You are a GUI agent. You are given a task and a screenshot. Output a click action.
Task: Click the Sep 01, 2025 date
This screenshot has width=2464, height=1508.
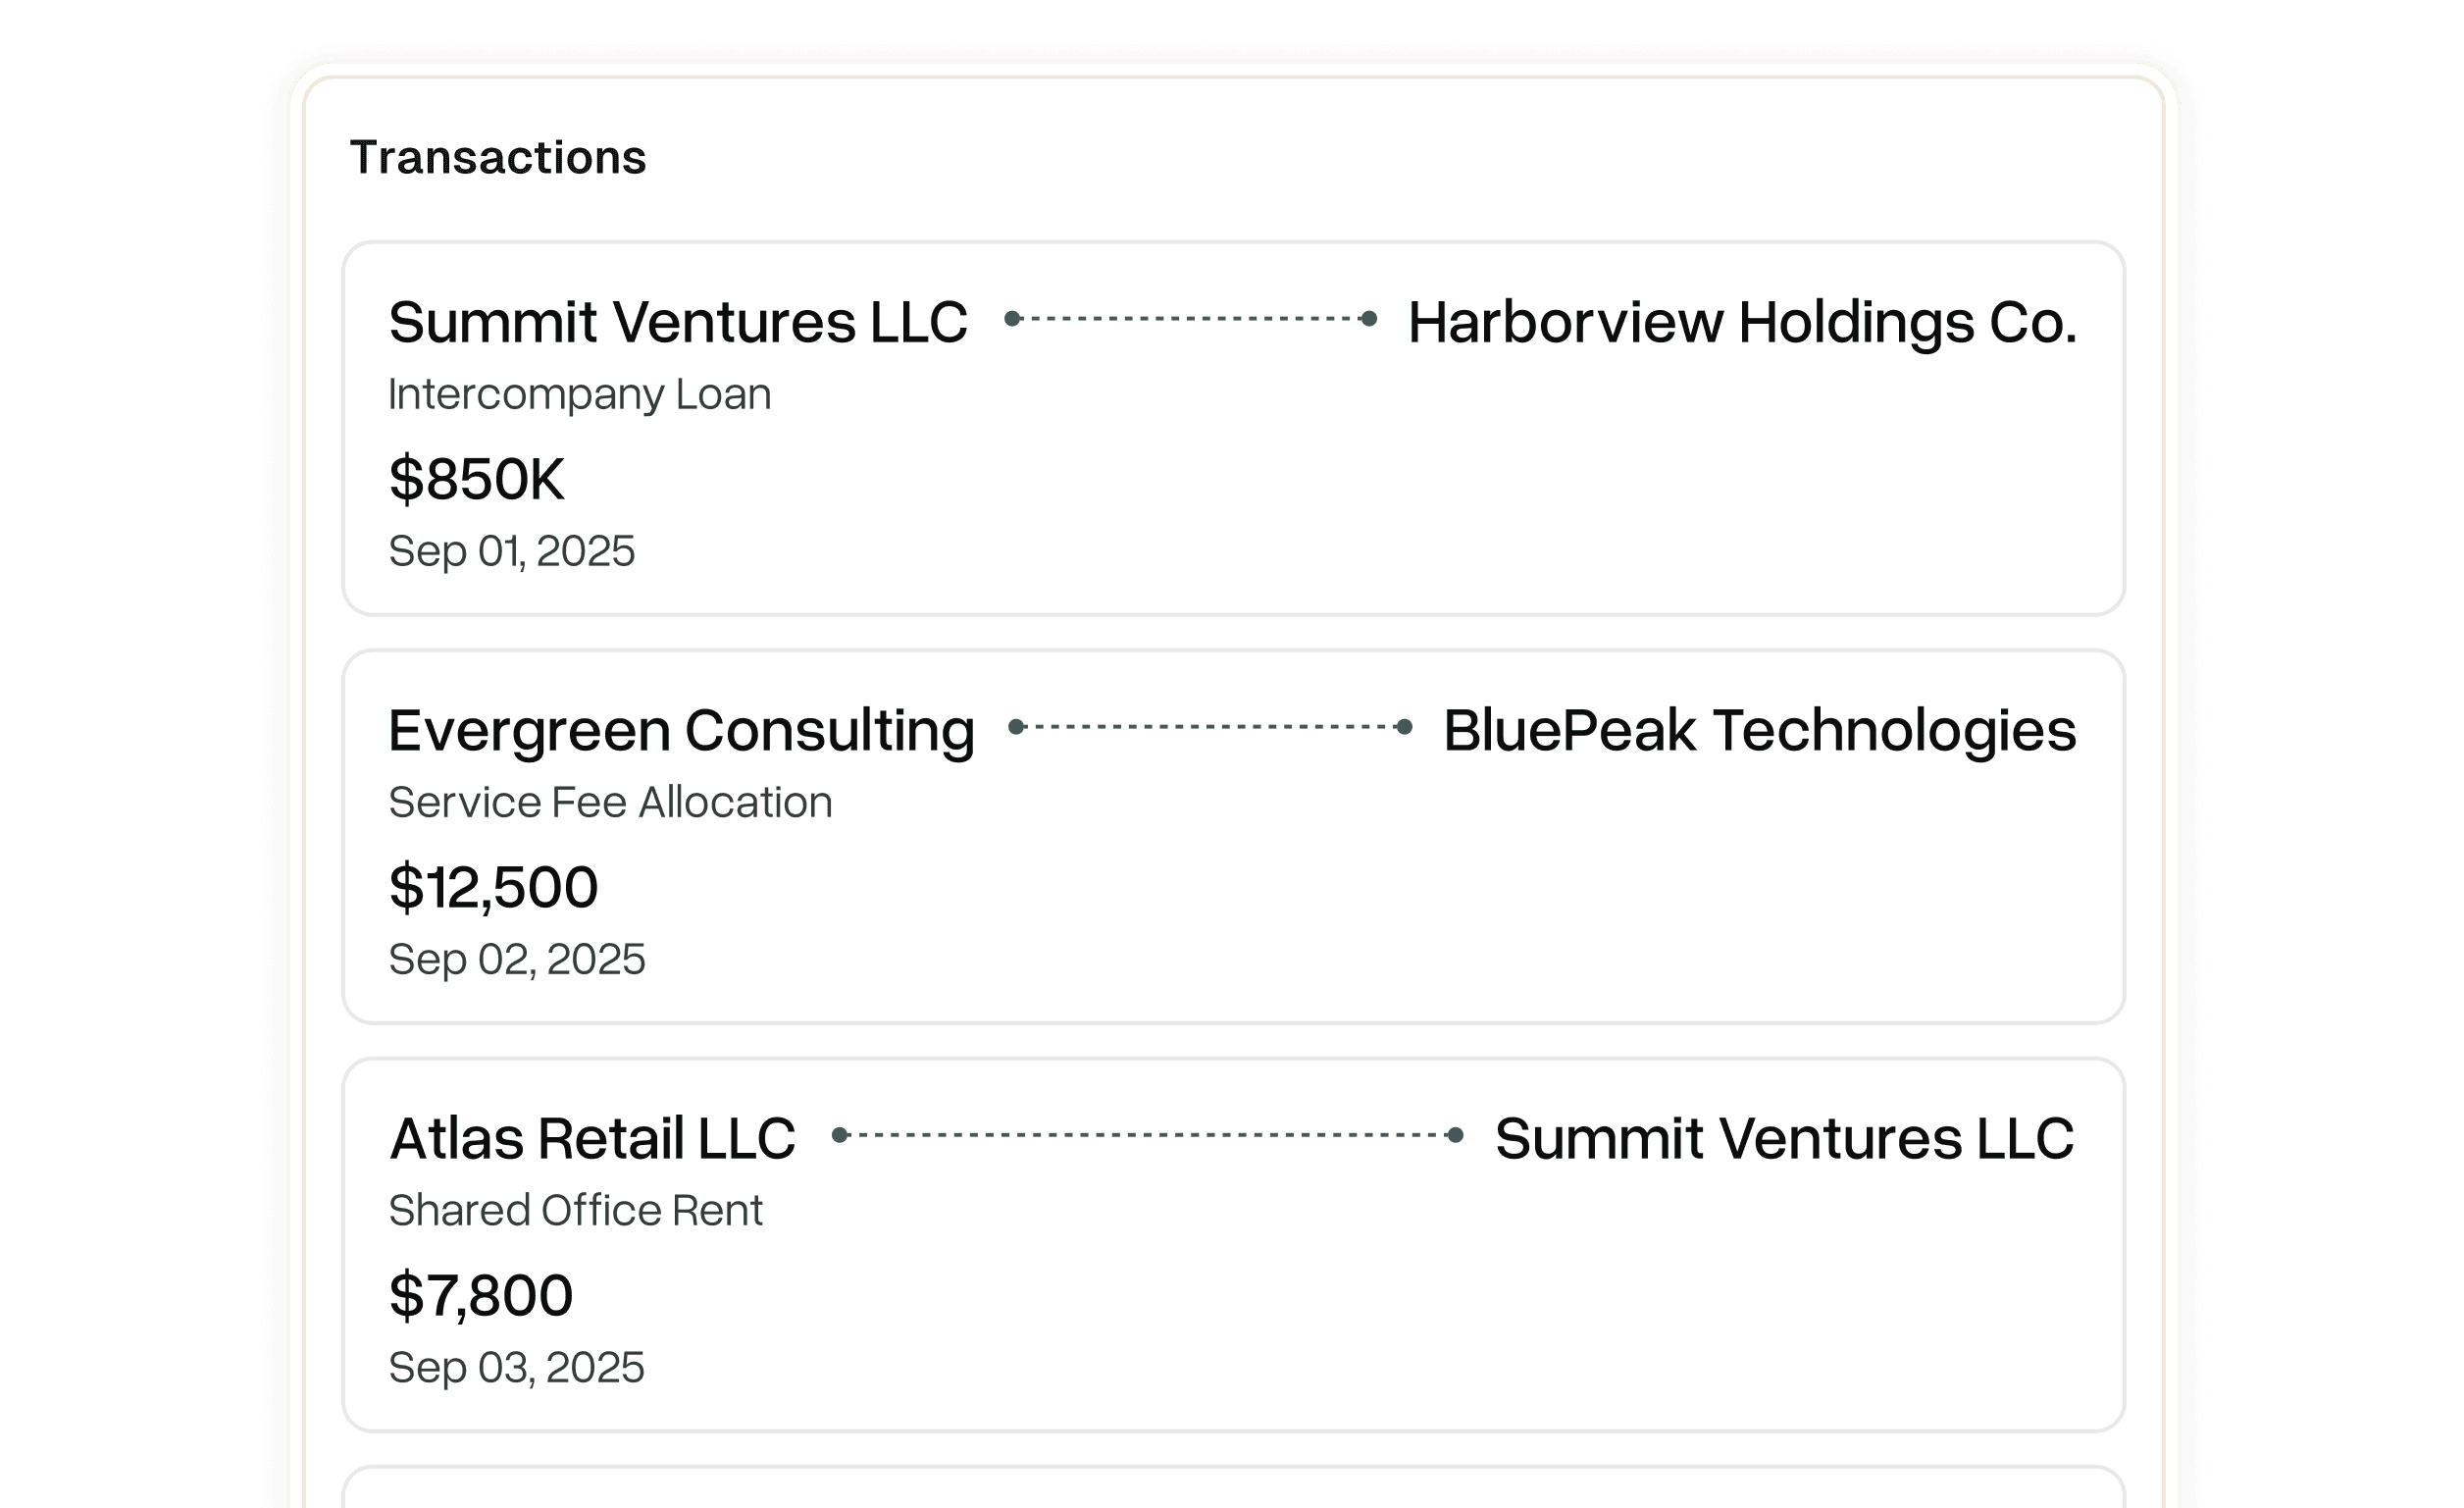[511, 551]
